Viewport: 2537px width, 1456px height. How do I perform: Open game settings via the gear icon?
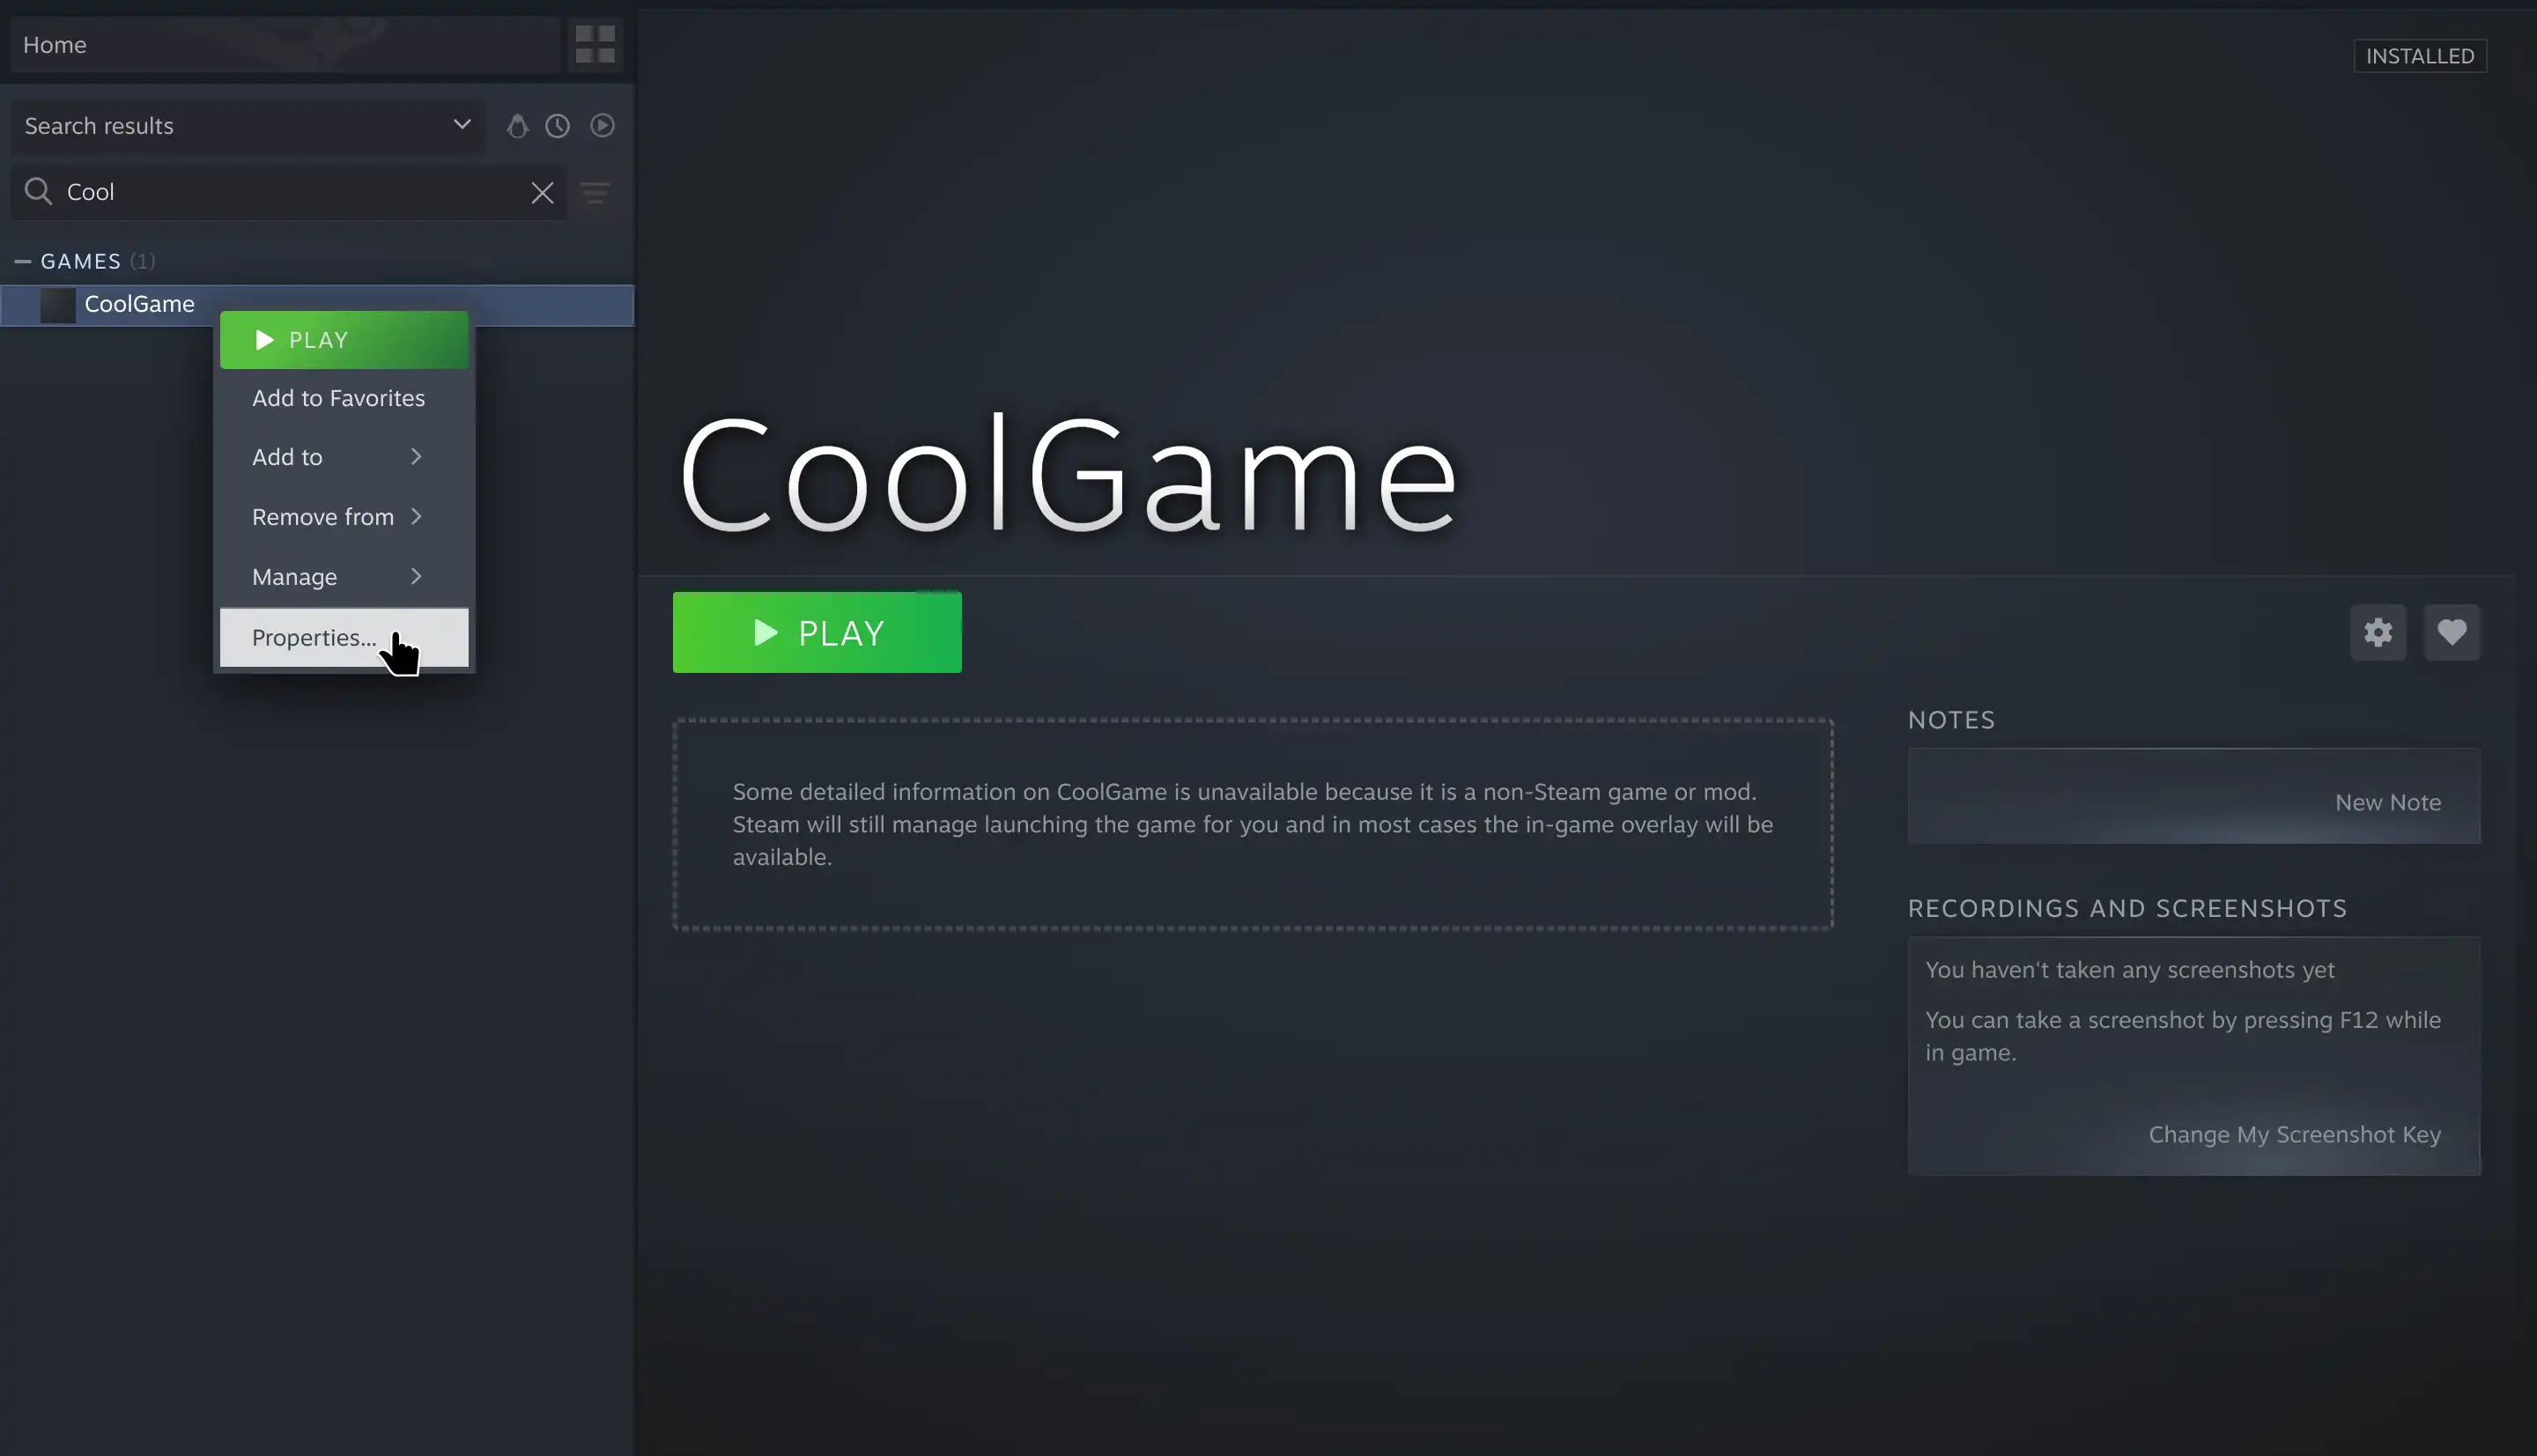pyautogui.click(x=2378, y=632)
